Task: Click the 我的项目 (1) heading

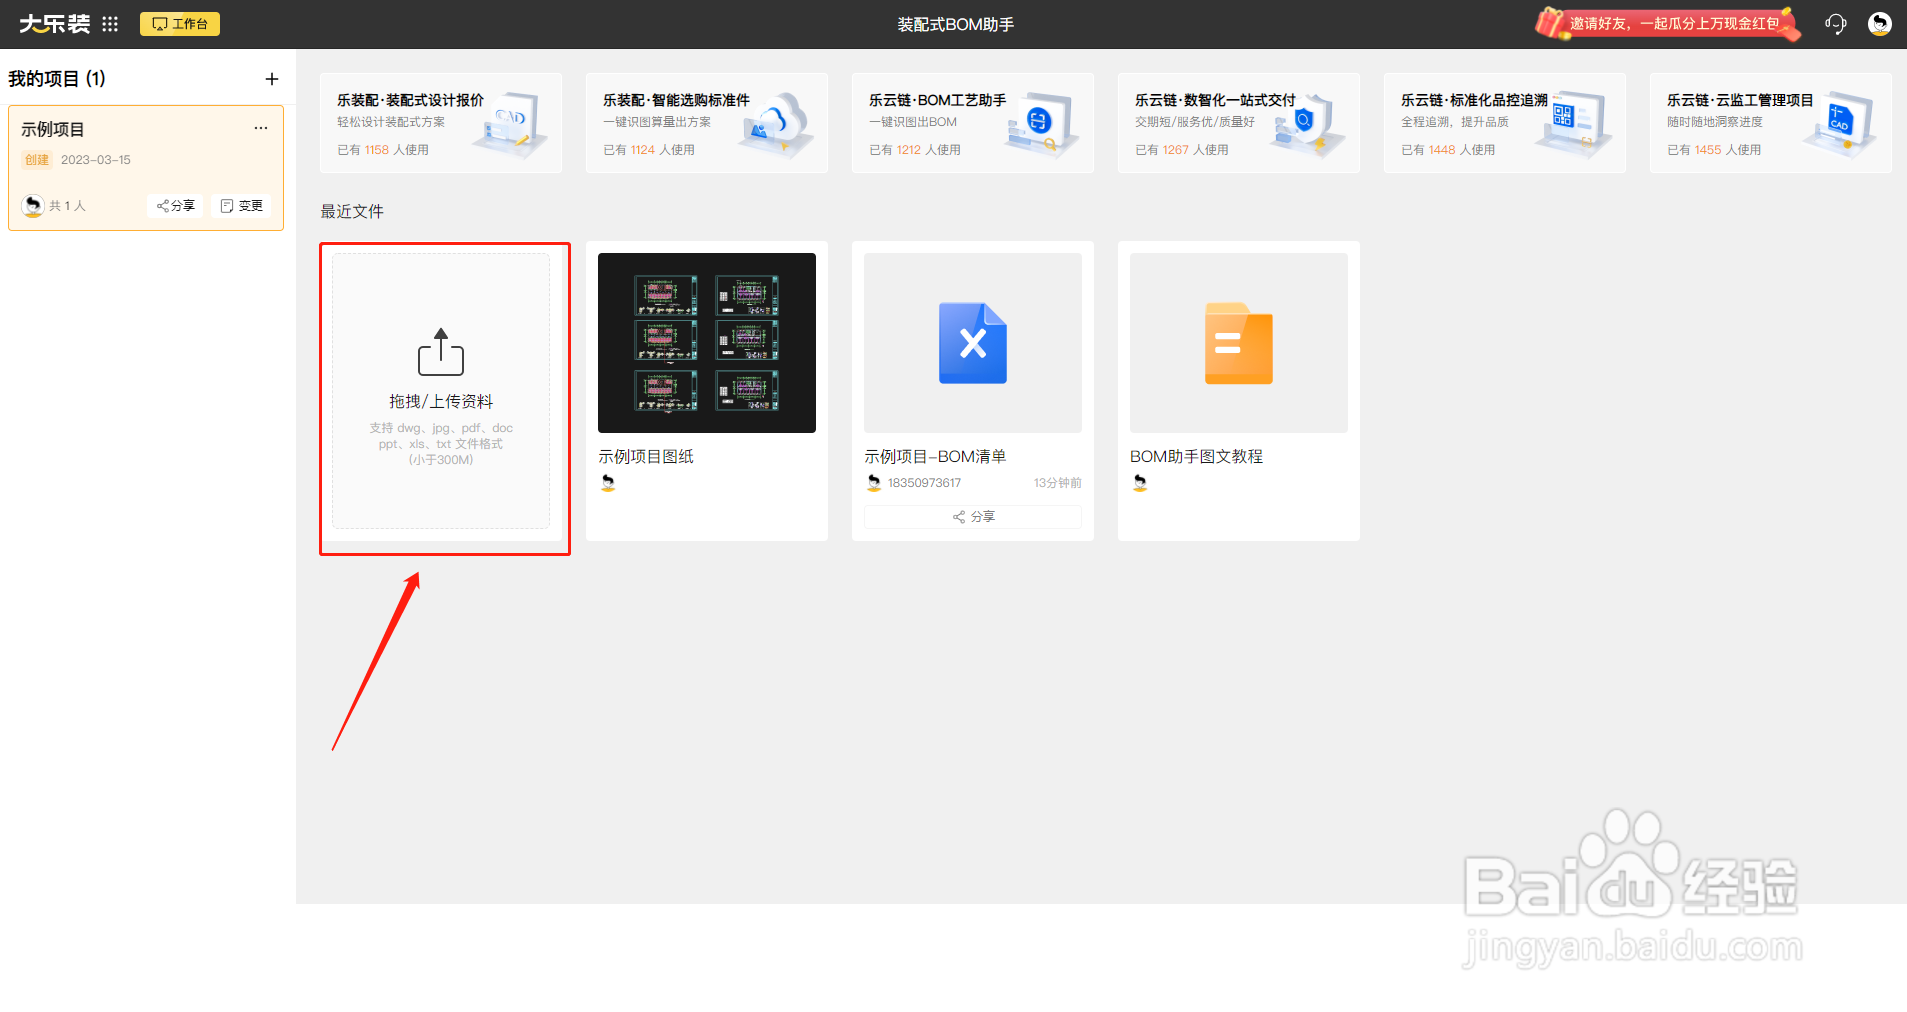Action: (x=57, y=79)
